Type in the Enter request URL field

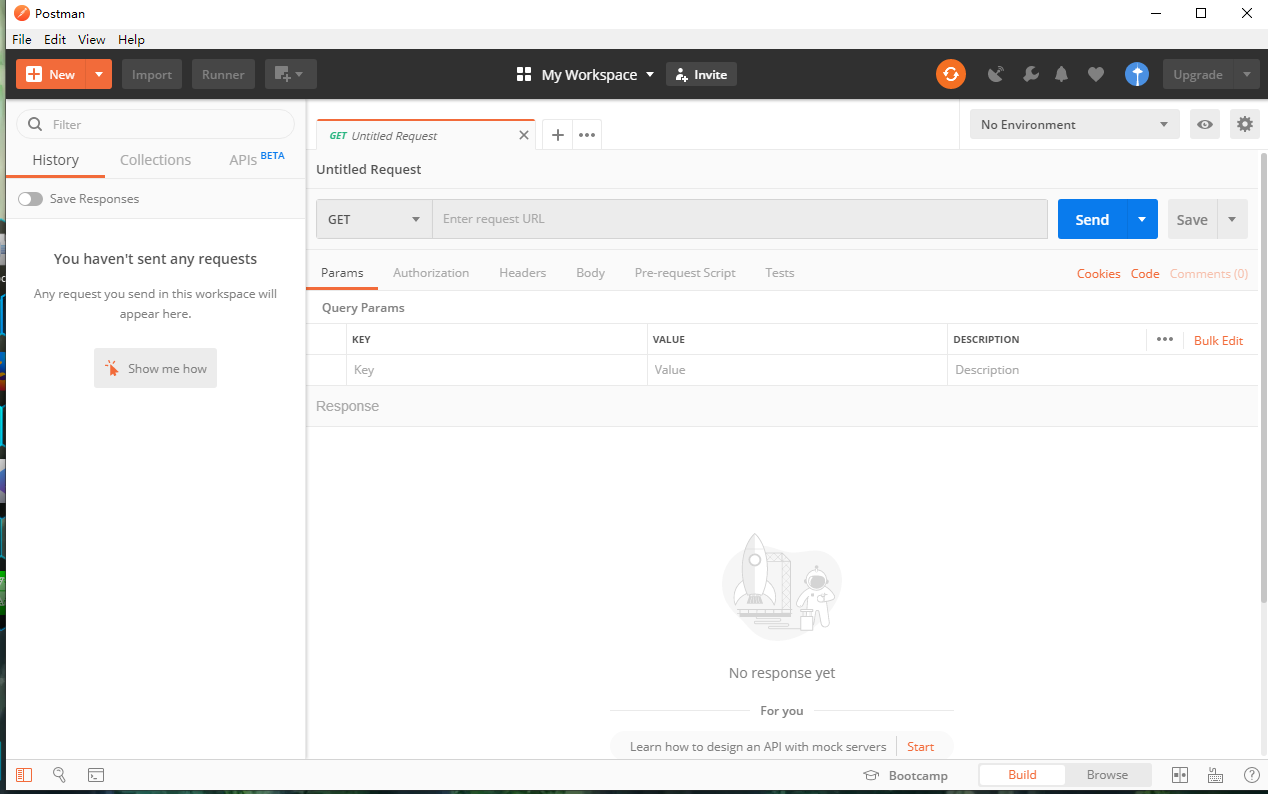tap(740, 219)
